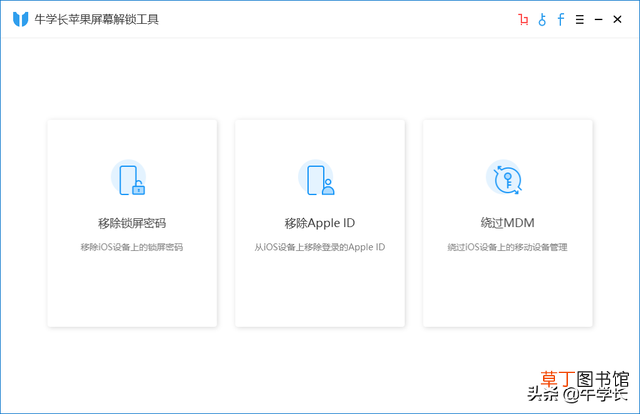640x414 pixels.
Task: Open the red shopping cart purchase icon
Action: pyautogui.click(x=523, y=19)
